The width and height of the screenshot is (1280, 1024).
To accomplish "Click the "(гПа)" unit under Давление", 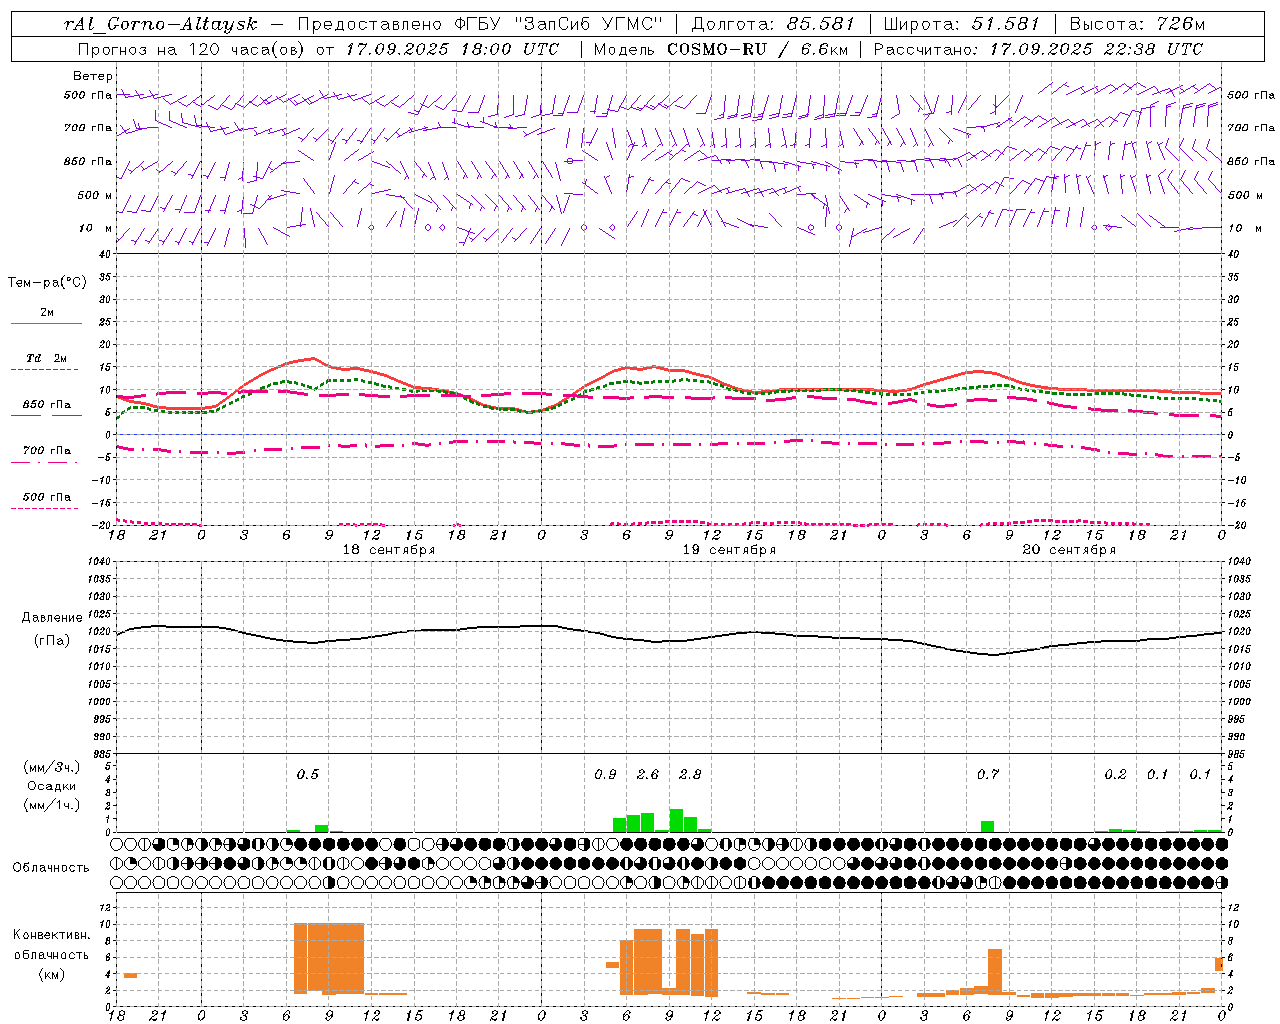I will (x=52, y=641).
